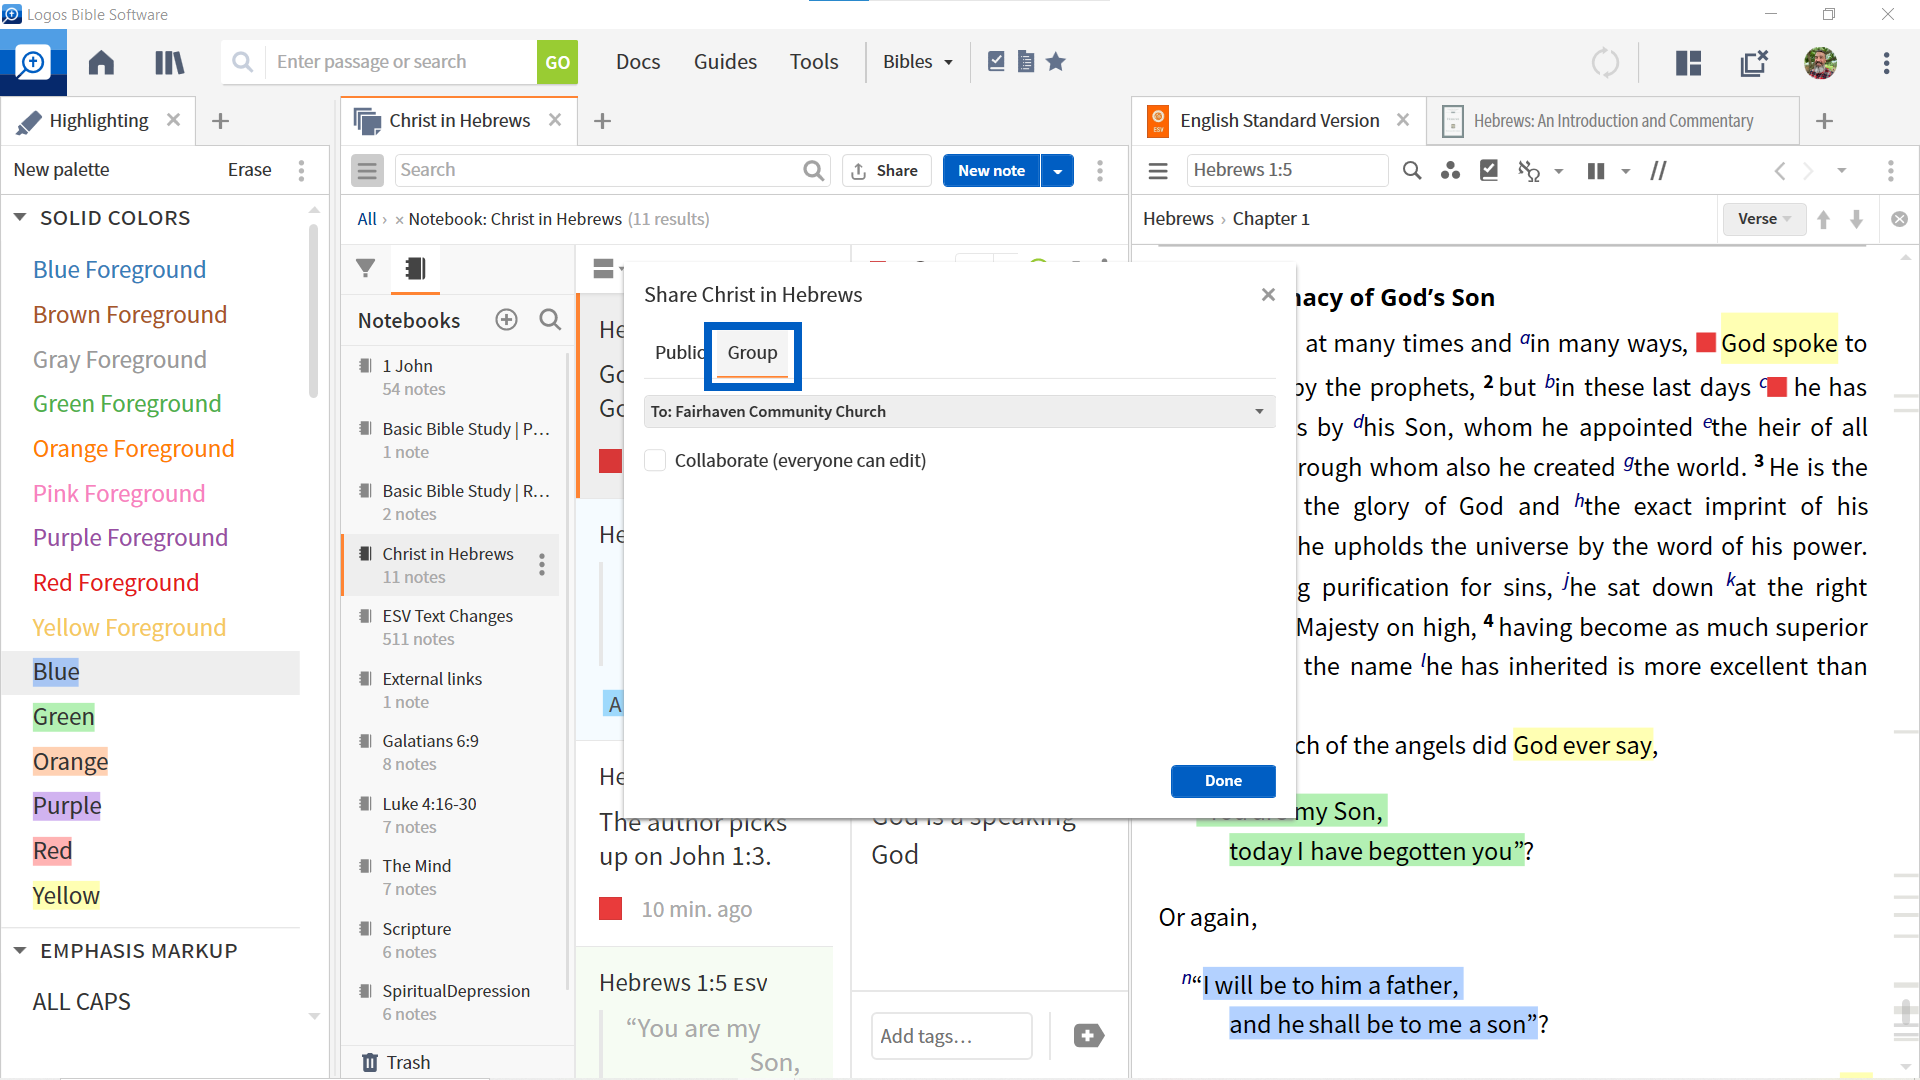This screenshot has width=1920, height=1080.
Task: Collapse the EMPHASIS MARKUP section
Action: tap(19, 951)
